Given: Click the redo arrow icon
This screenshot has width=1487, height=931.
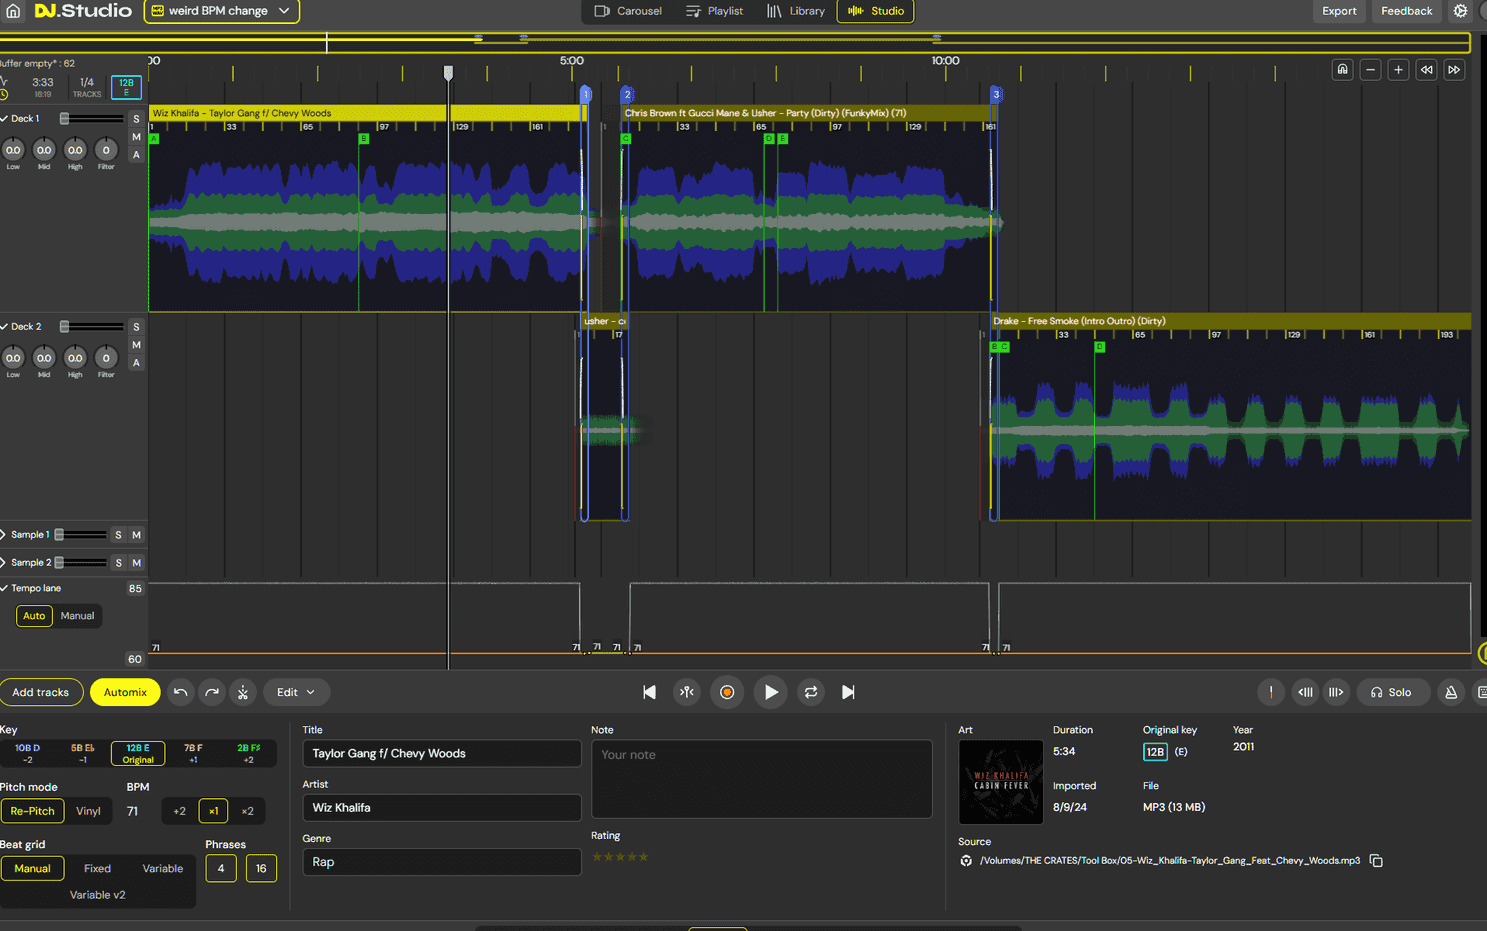Looking at the screenshot, I should click(x=212, y=692).
